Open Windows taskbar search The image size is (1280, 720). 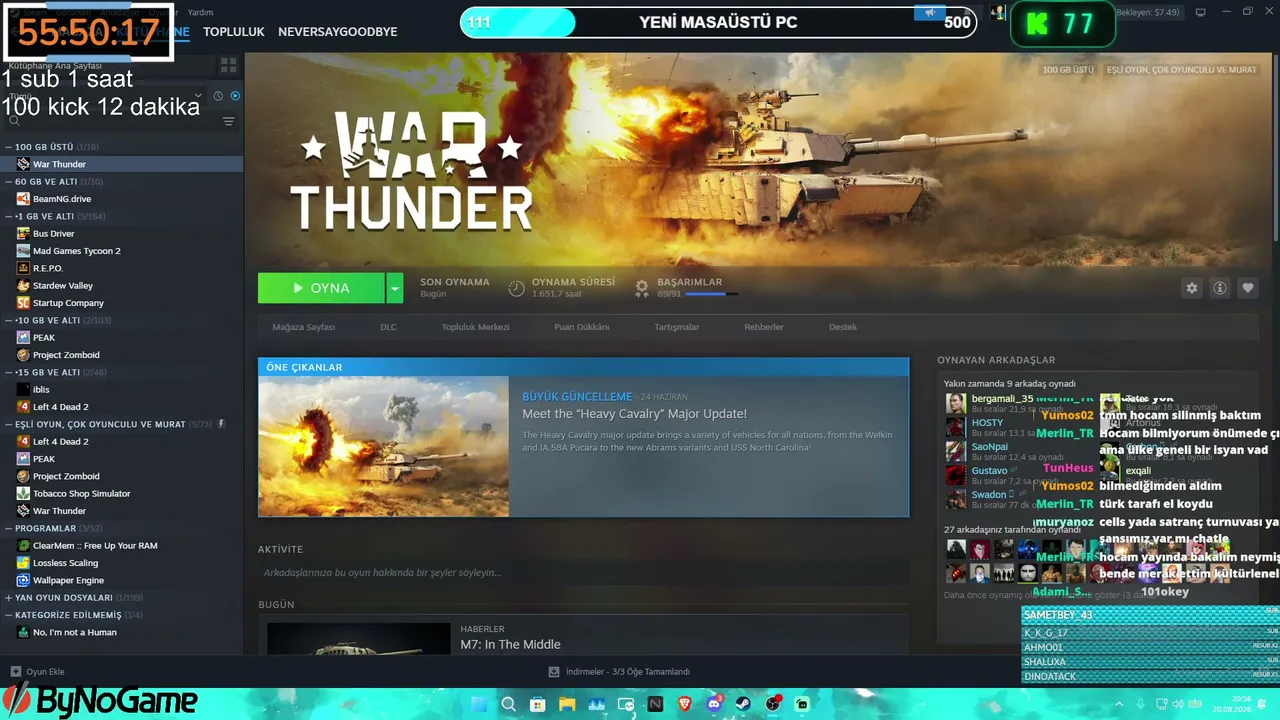point(508,704)
